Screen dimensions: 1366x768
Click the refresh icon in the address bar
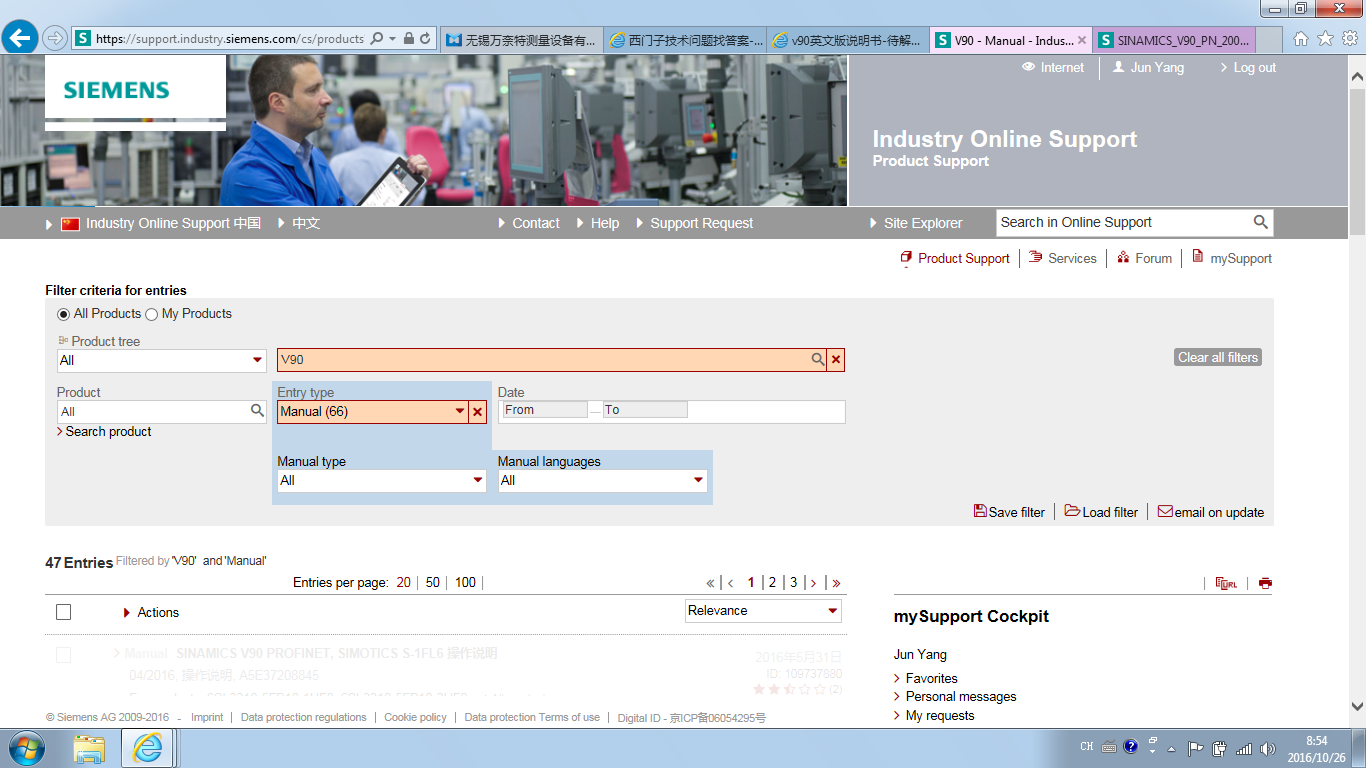point(426,39)
